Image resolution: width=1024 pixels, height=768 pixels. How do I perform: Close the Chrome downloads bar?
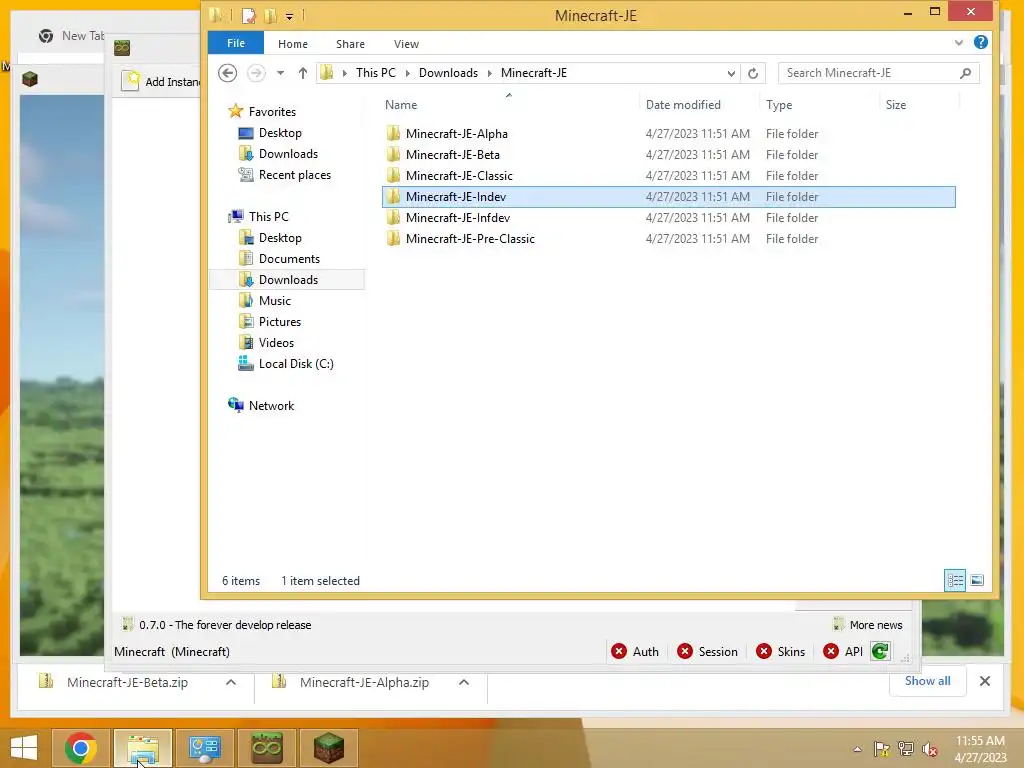tap(985, 681)
